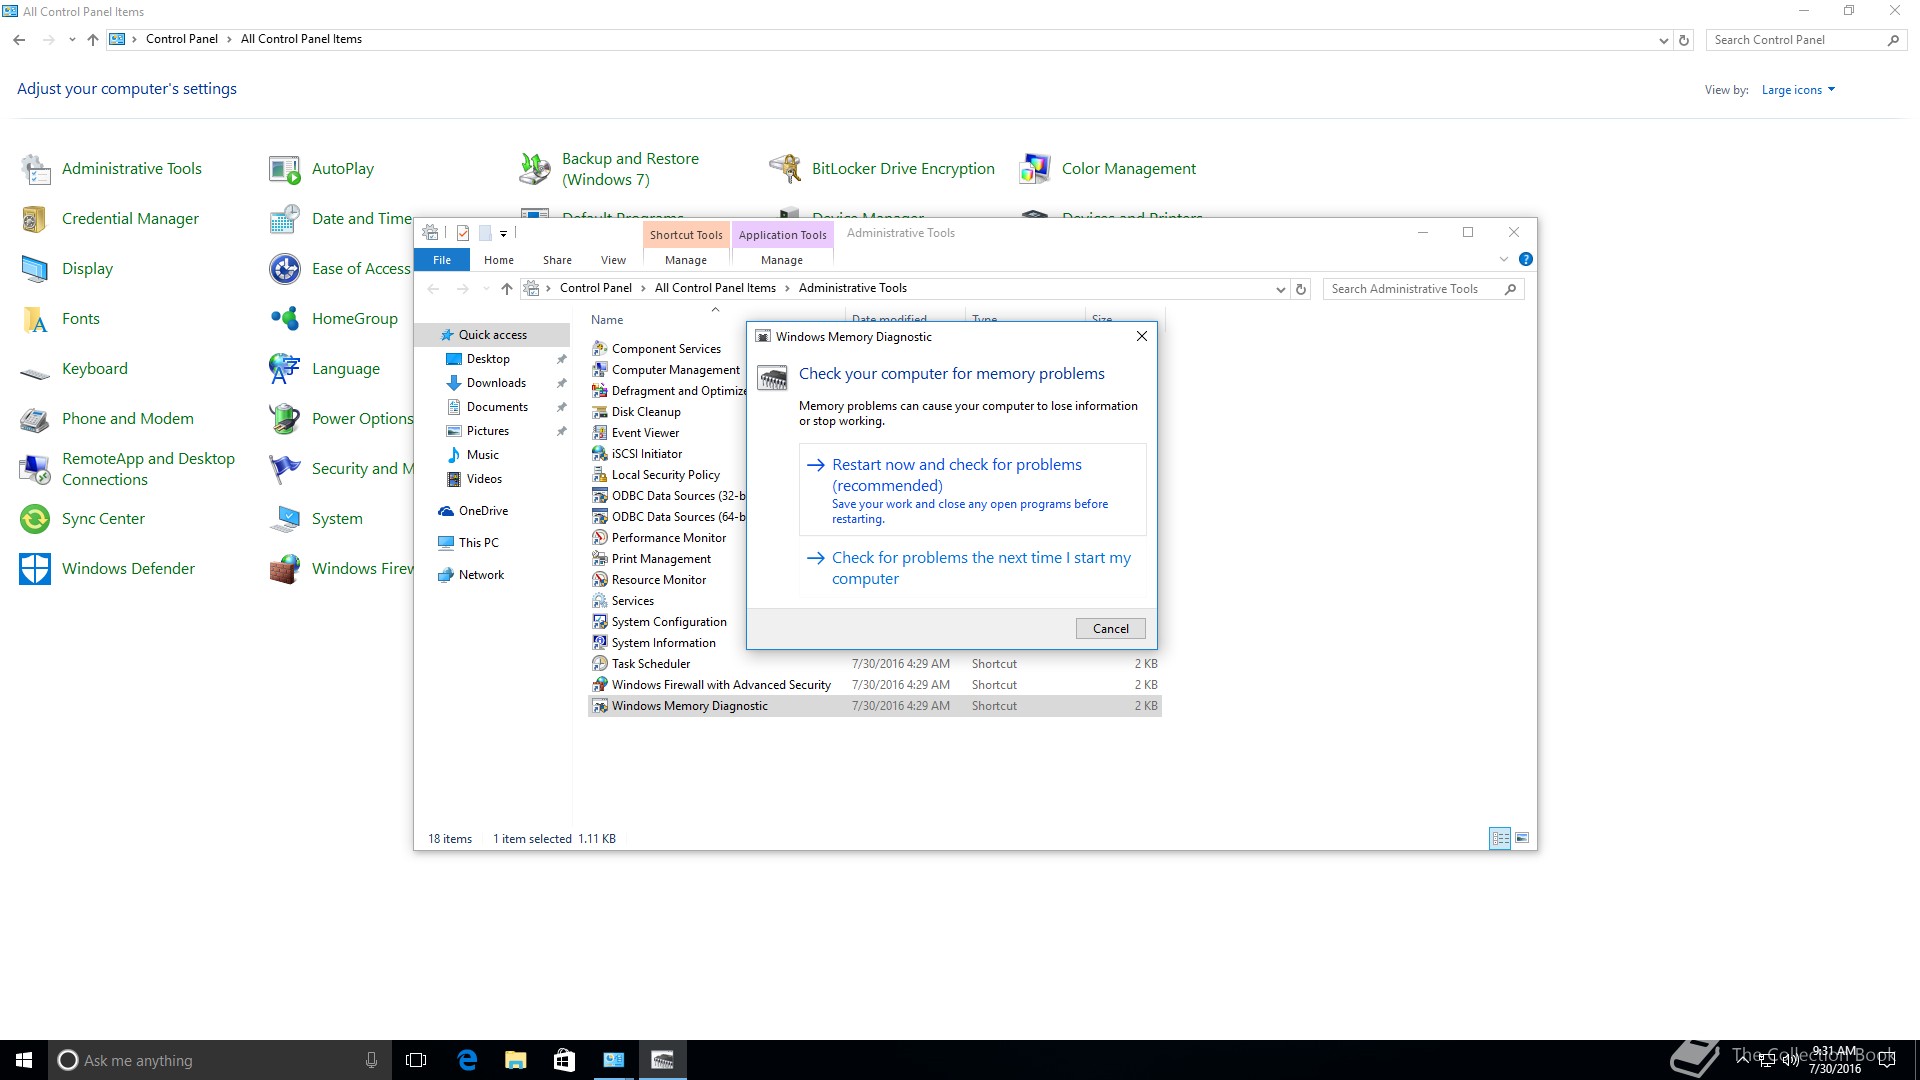Click the Task View taskbar button
Image resolution: width=1920 pixels, height=1080 pixels.
click(416, 1060)
